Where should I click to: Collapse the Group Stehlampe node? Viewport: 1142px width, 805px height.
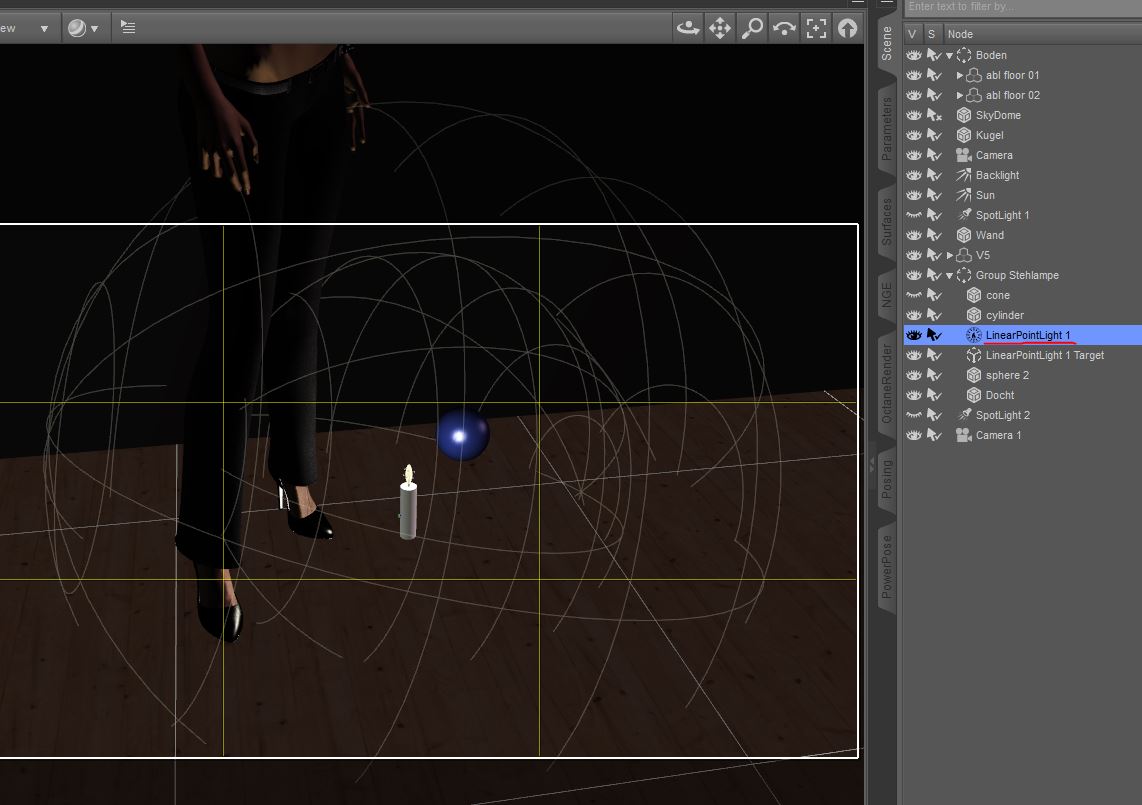pos(950,275)
